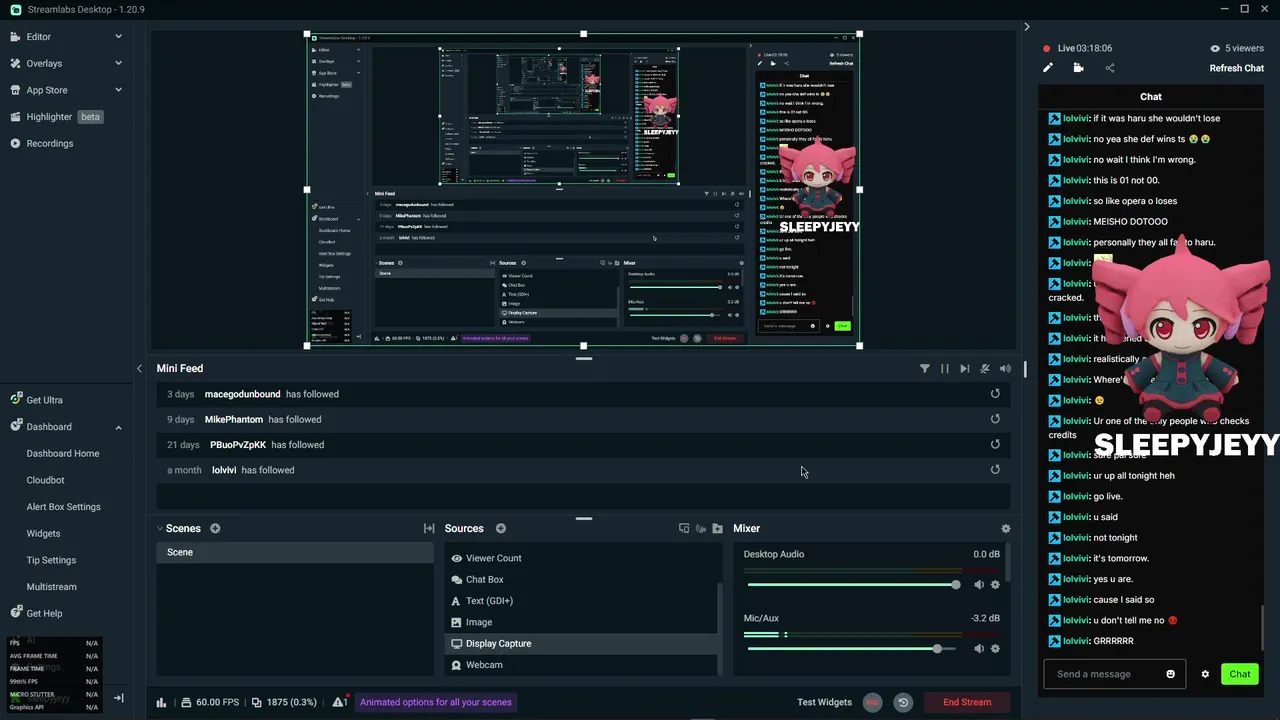The height and width of the screenshot is (720, 1280).
Task: Collapse the left sidebar arrow at bottom
Action: 118,698
